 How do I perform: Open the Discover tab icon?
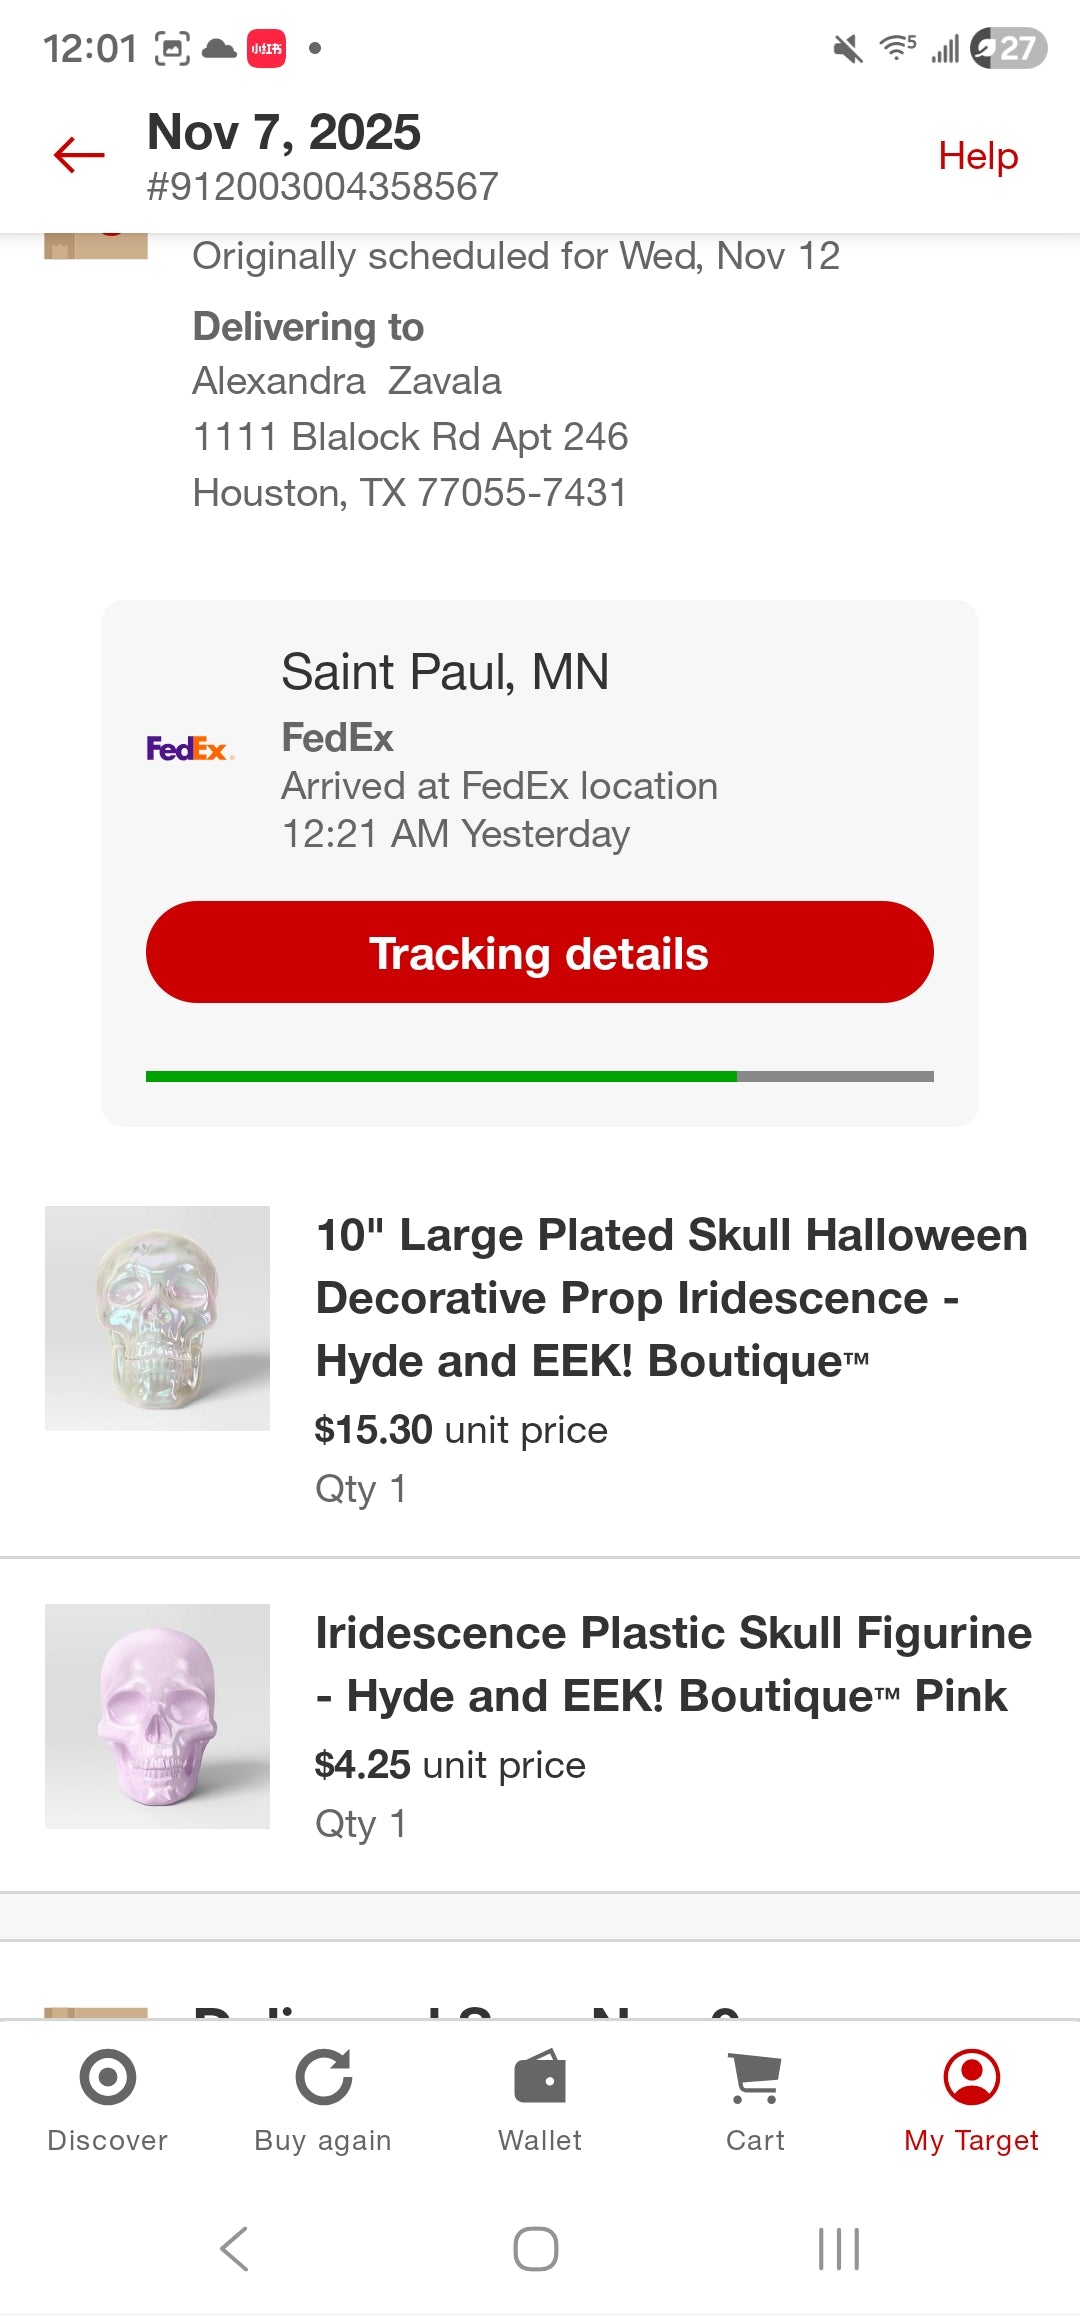click(x=107, y=2077)
